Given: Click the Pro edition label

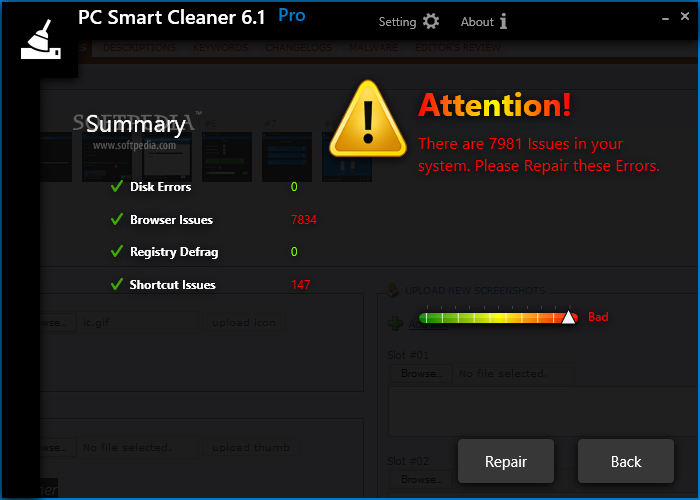Looking at the screenshot, I should pyautogui.click(x=292, y=16).
